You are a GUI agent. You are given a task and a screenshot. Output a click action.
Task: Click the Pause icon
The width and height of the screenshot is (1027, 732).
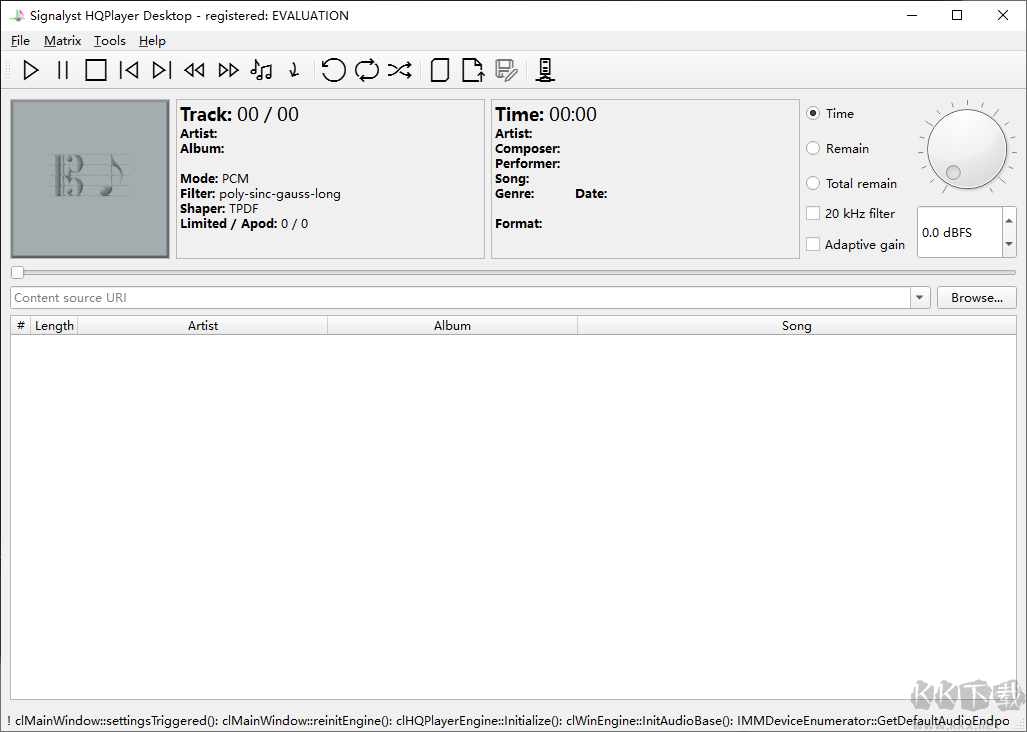click(63, 70)
